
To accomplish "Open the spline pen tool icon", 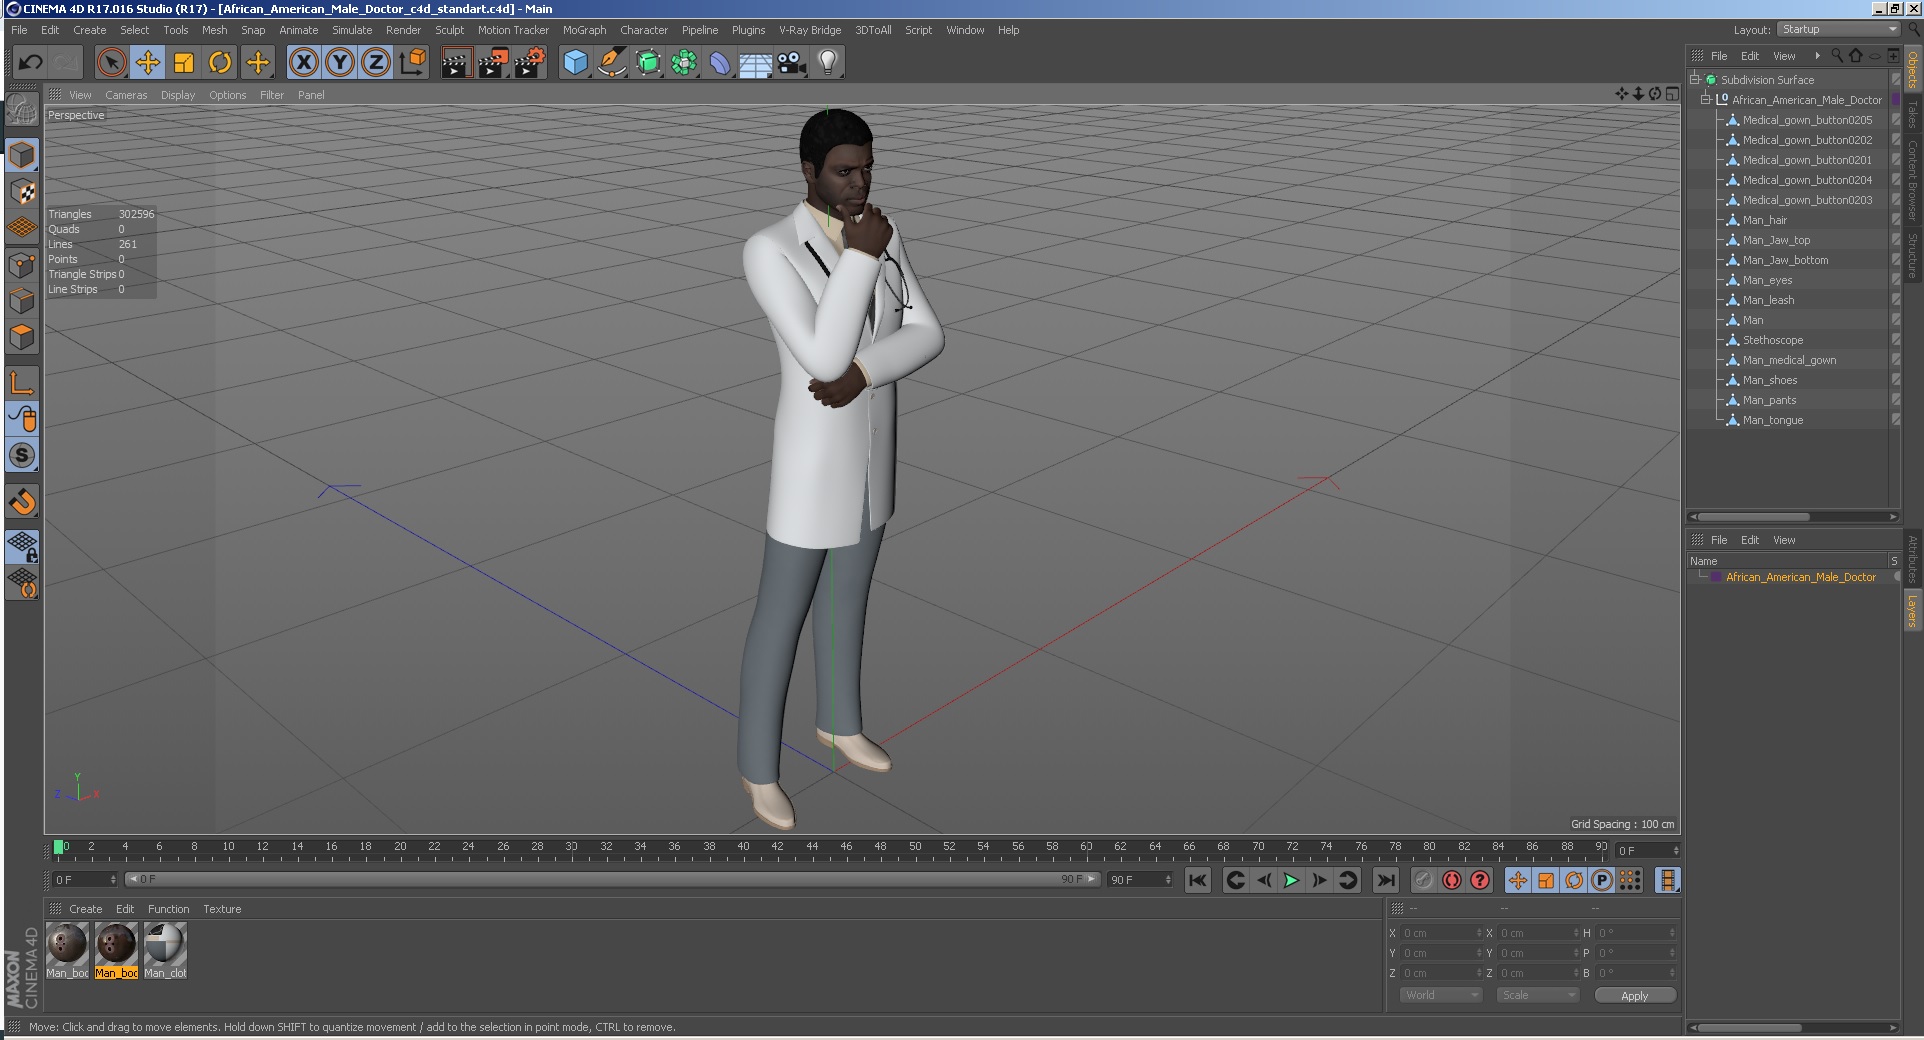I will [x=611, y=63].
